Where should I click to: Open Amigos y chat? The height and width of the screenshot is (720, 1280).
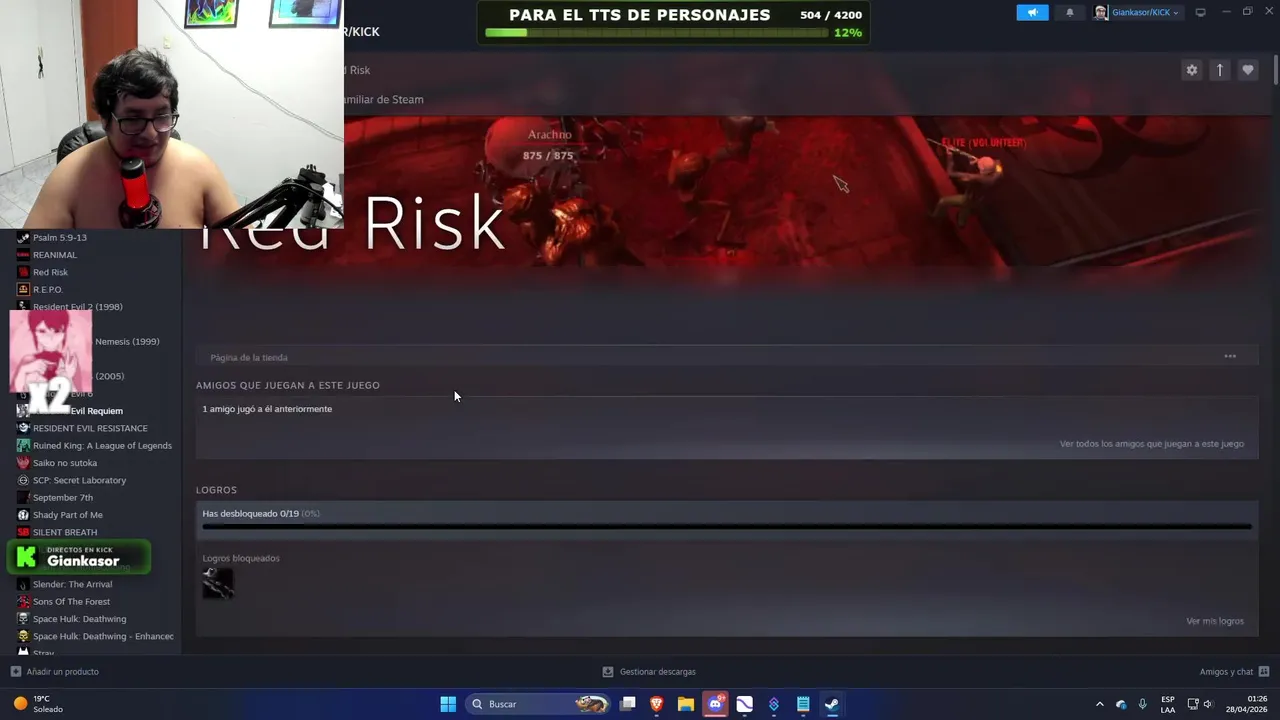[1234, 672]
